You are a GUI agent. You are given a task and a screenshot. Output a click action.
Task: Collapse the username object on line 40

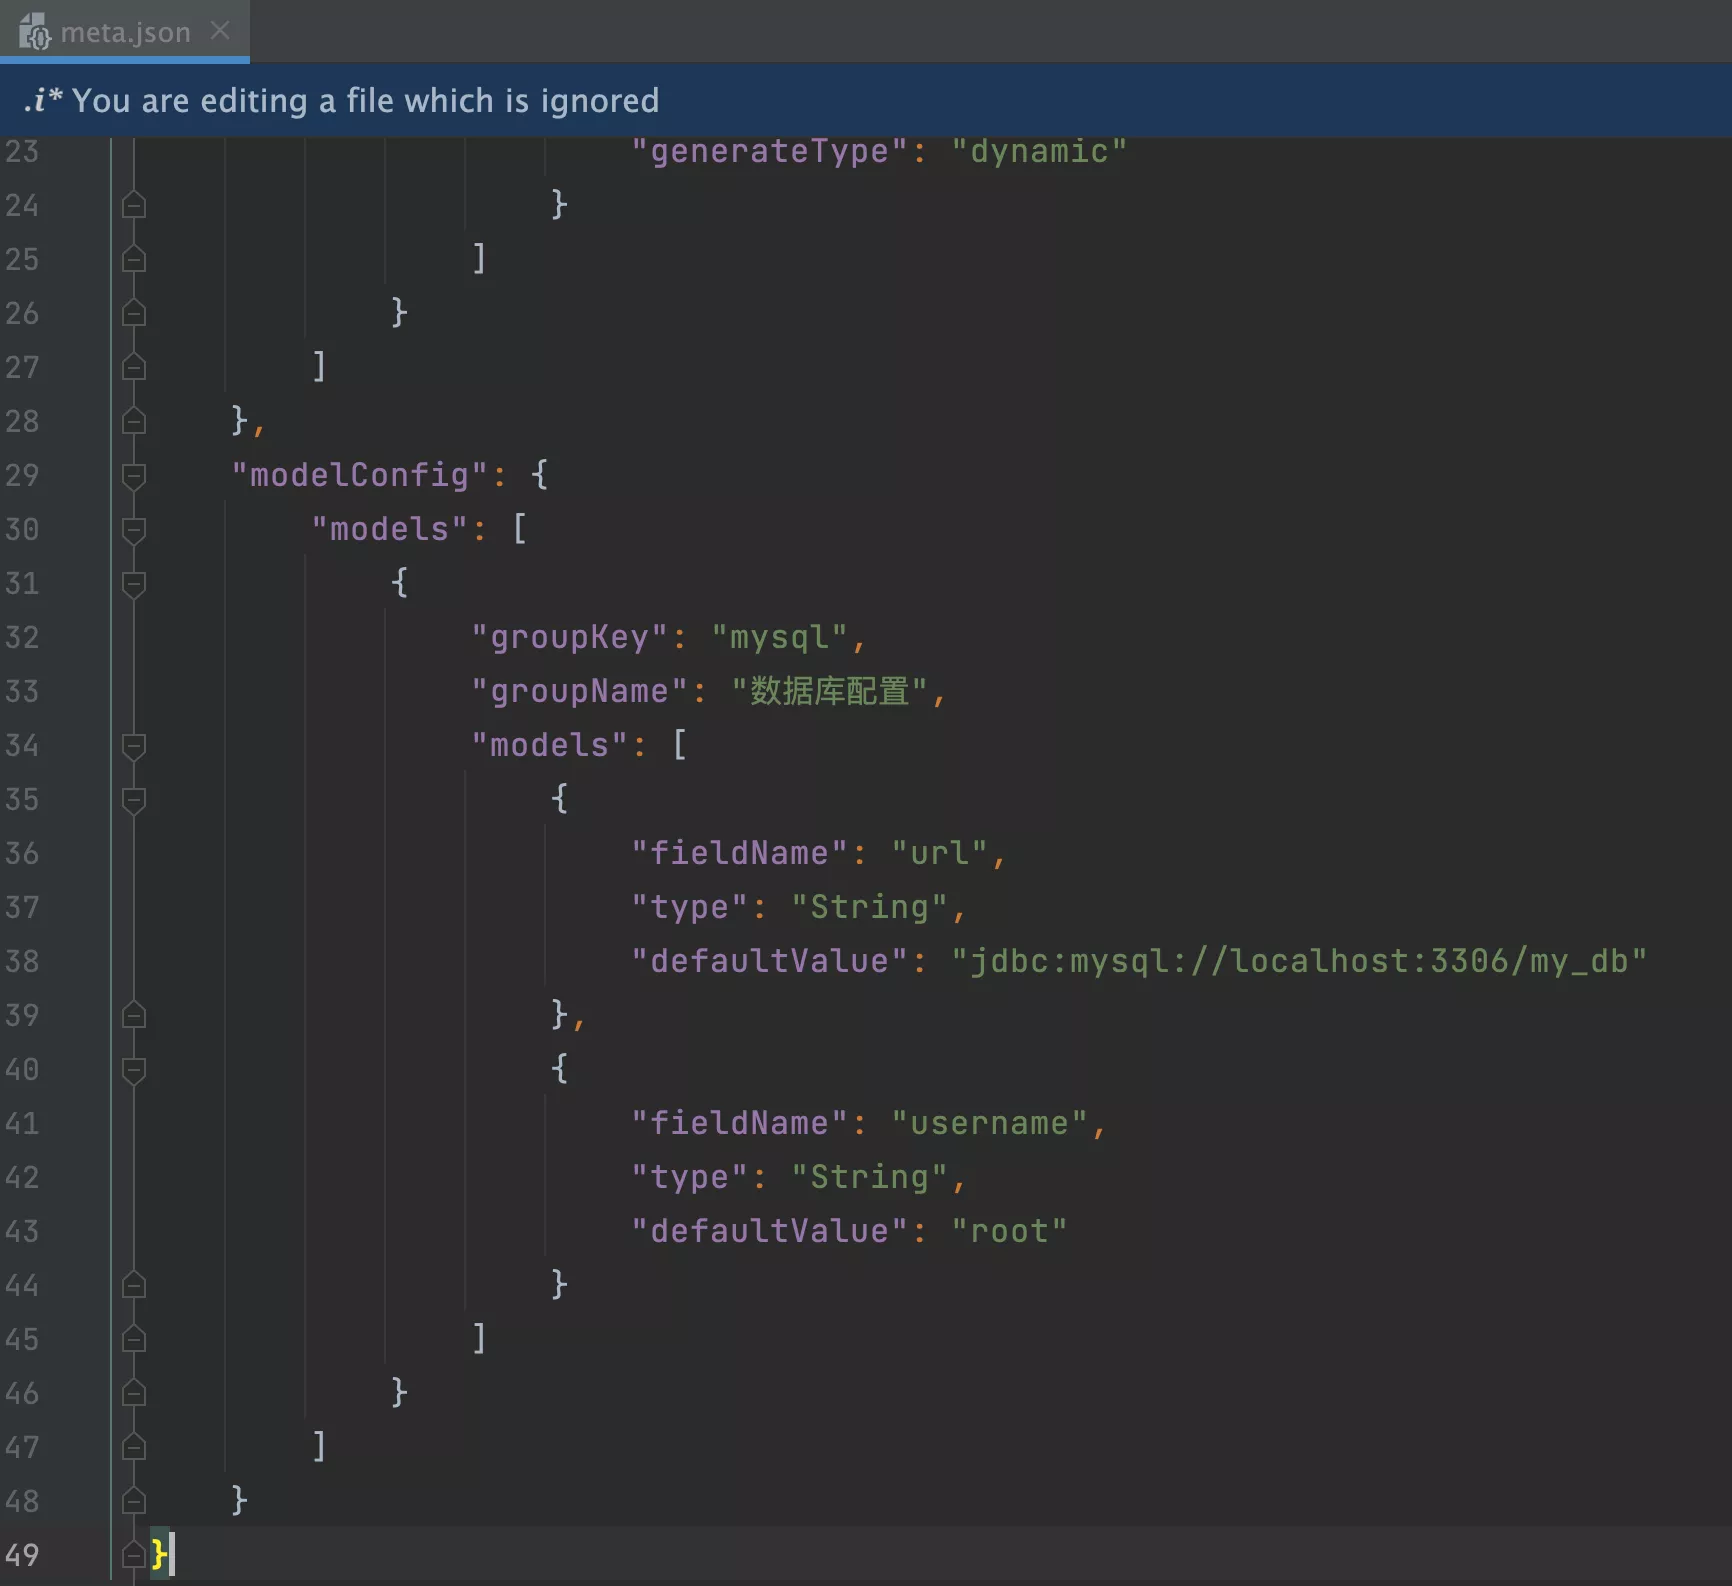134,1069
